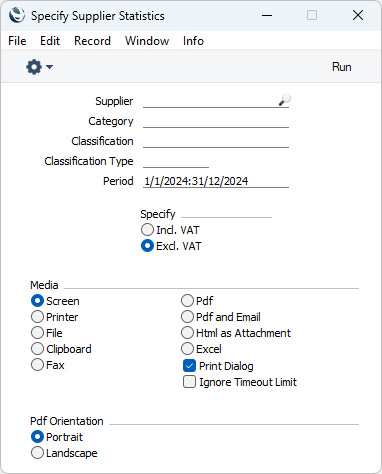Viewport: 382px width, 474px height.
Task: Open the Info menu
Action: (193, 41)
